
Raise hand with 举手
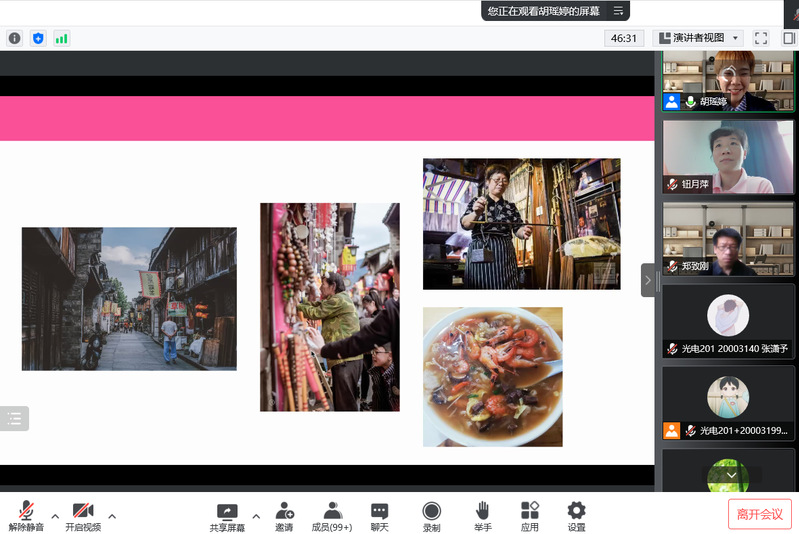[482, 516]
